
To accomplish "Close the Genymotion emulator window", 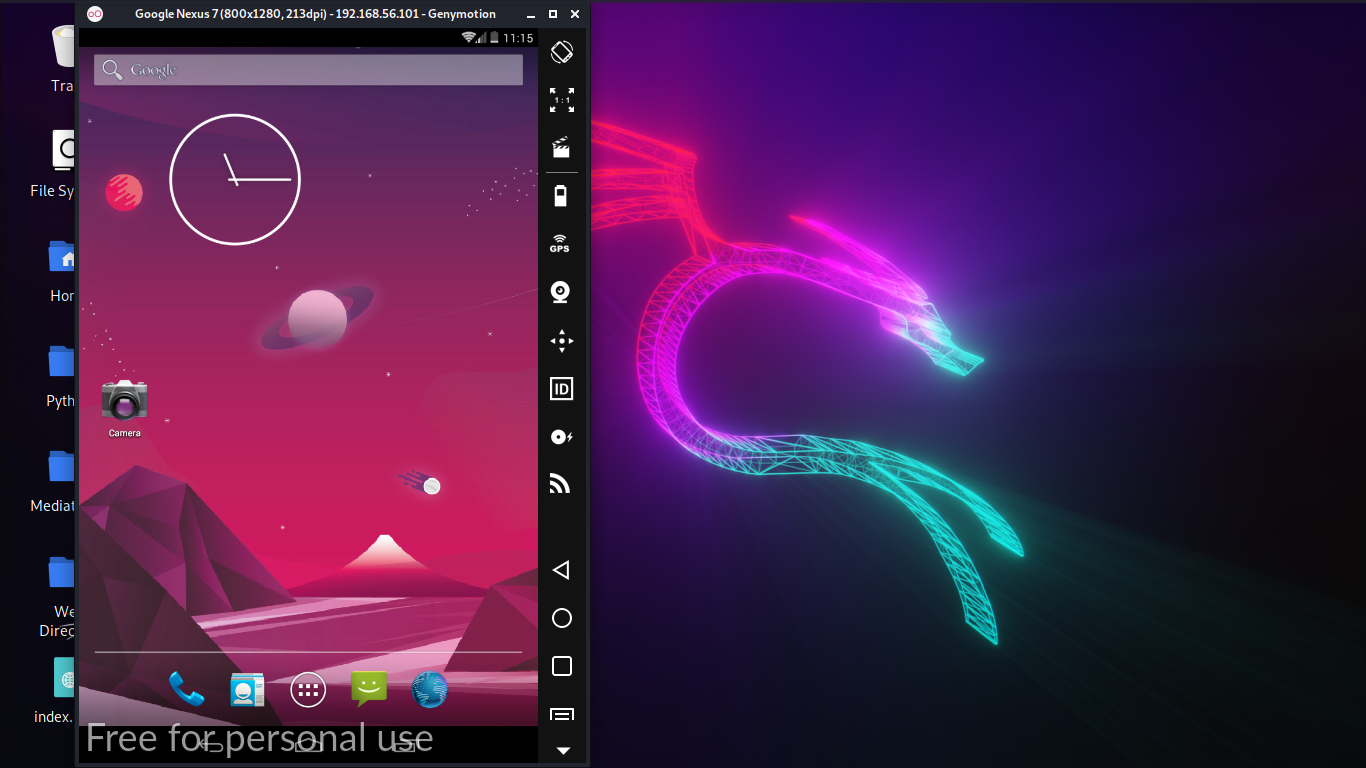I will [x=574, y=14].
